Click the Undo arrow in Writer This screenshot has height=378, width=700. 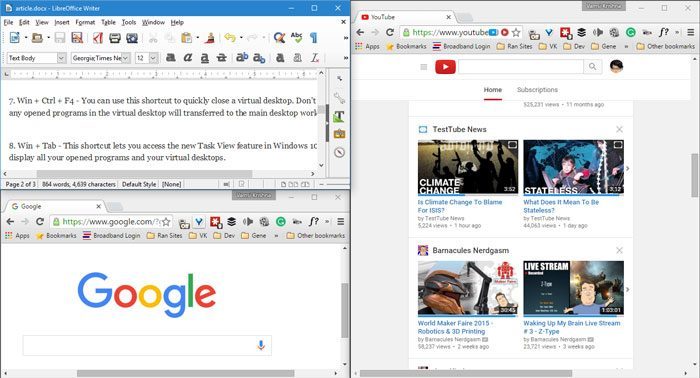point(230,38)
